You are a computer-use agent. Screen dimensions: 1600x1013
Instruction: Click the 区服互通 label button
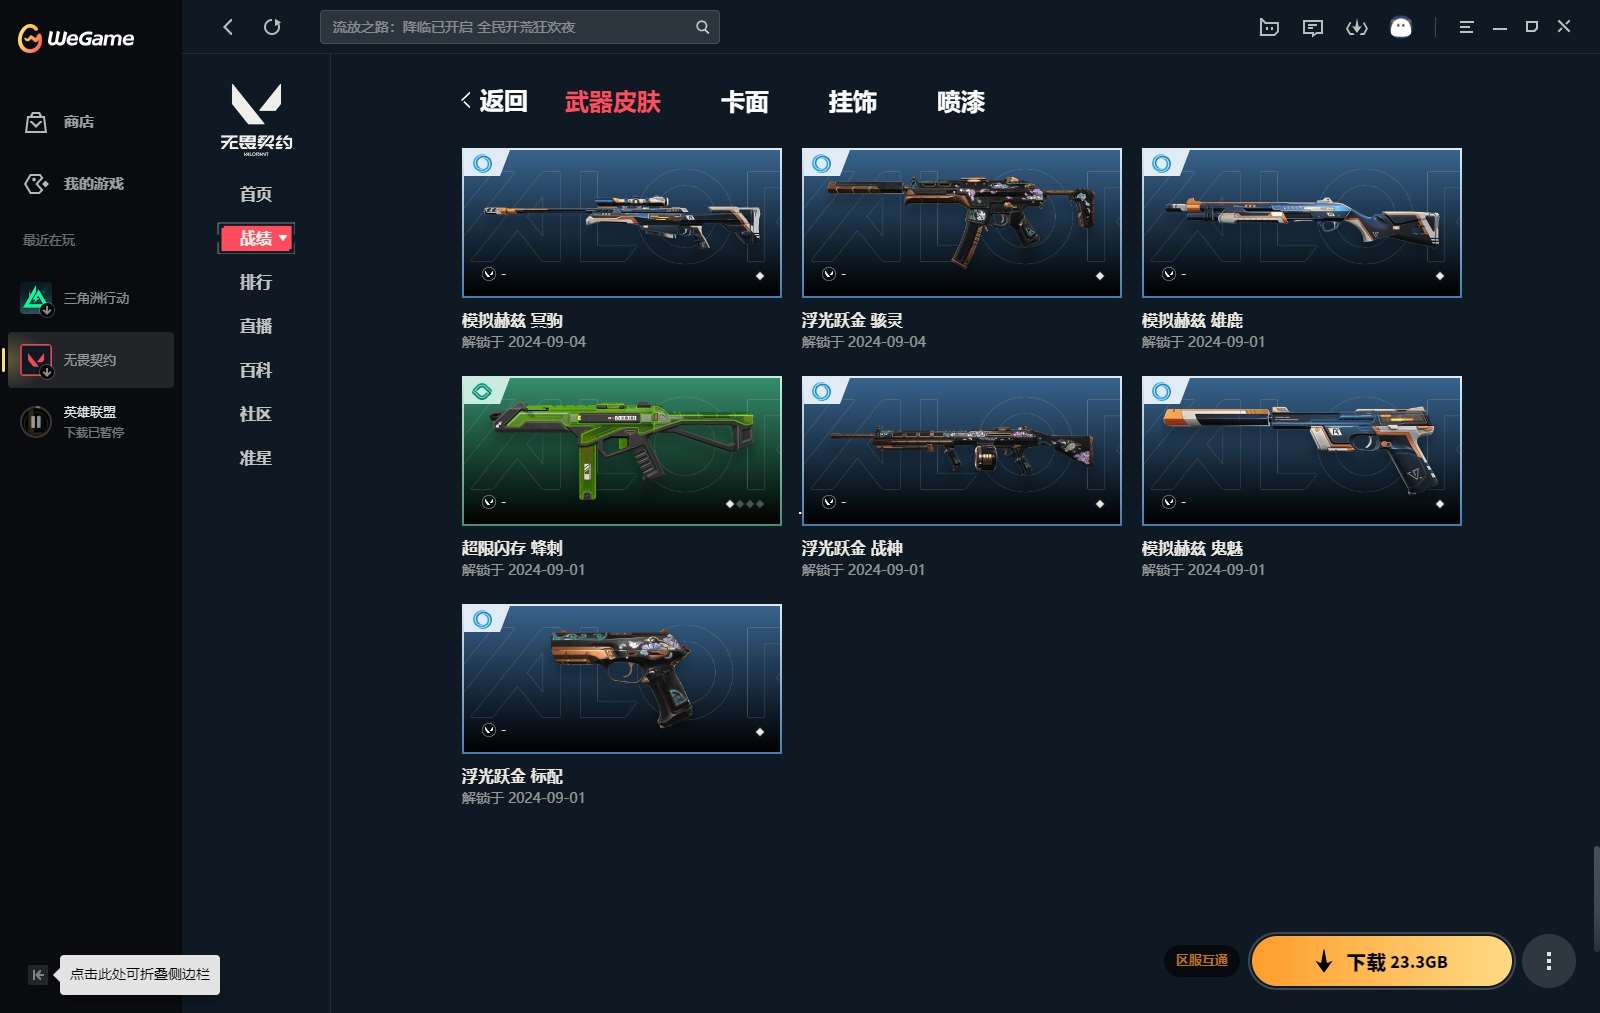coord(1201,960)
